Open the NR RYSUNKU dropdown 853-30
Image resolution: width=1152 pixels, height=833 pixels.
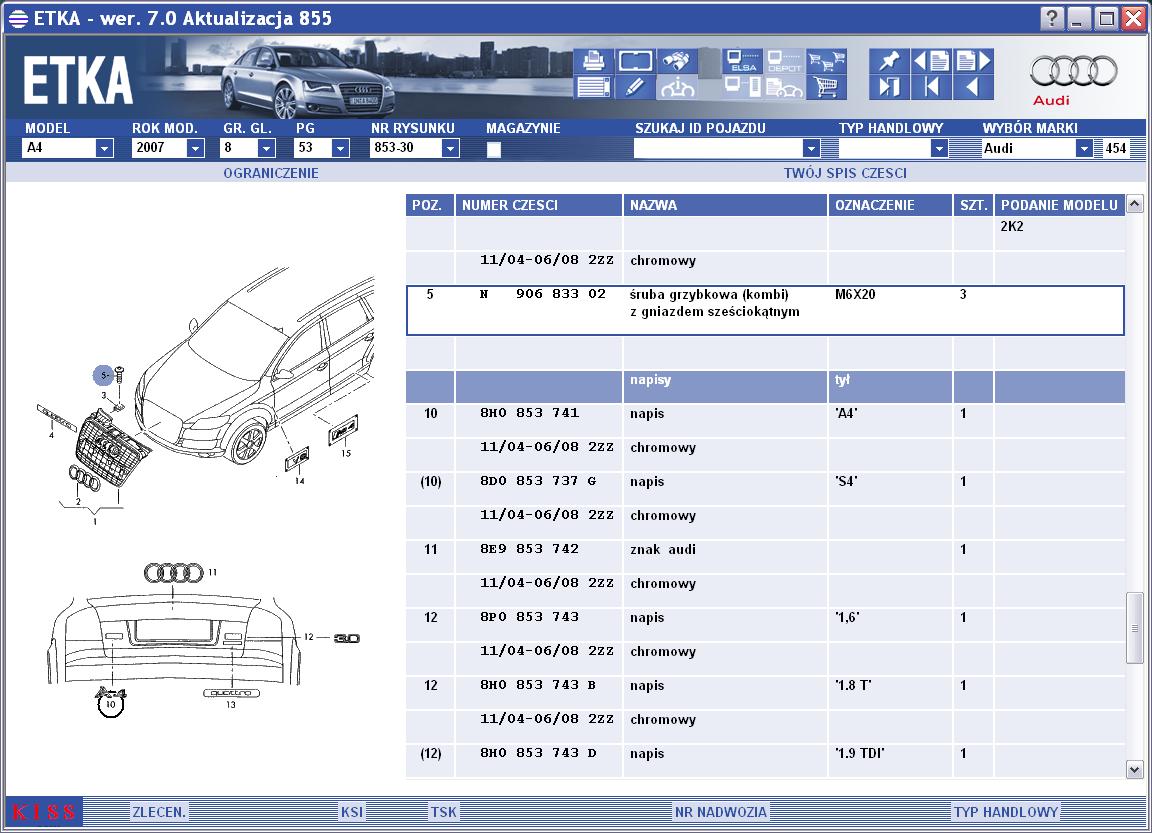(450, 148)
